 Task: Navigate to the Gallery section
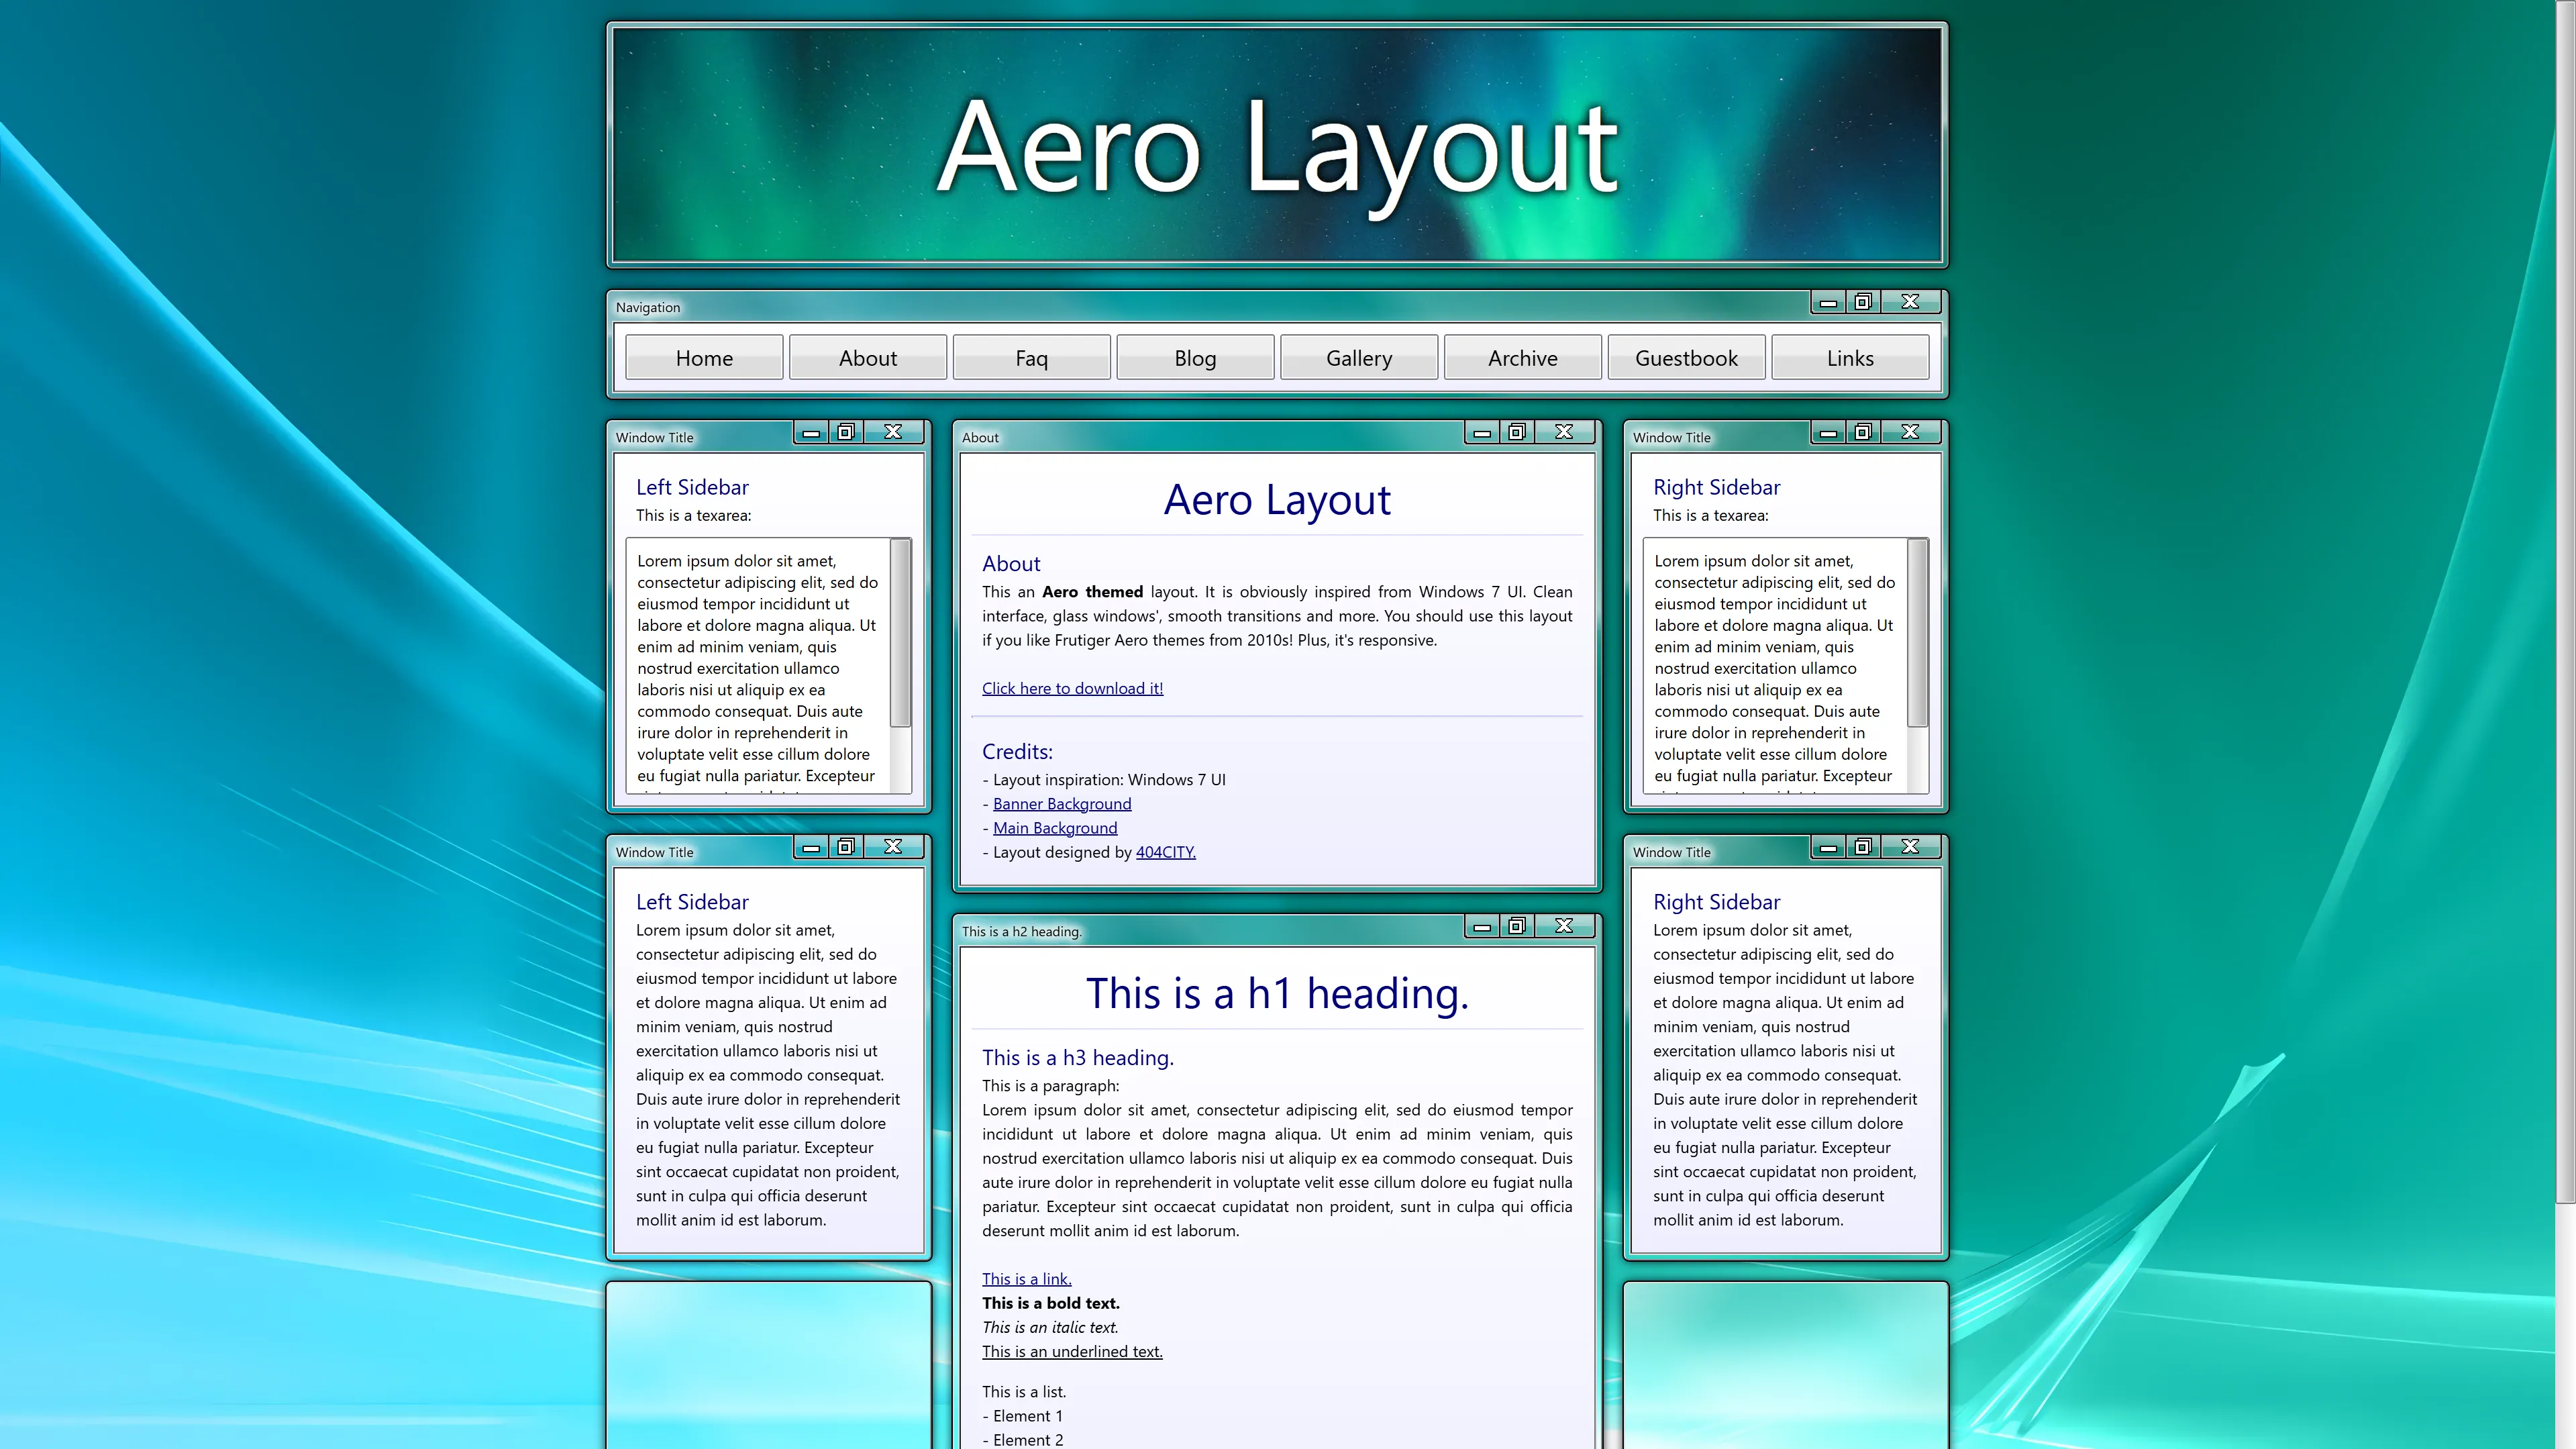pyautogui.click(x=1359, y=357)
